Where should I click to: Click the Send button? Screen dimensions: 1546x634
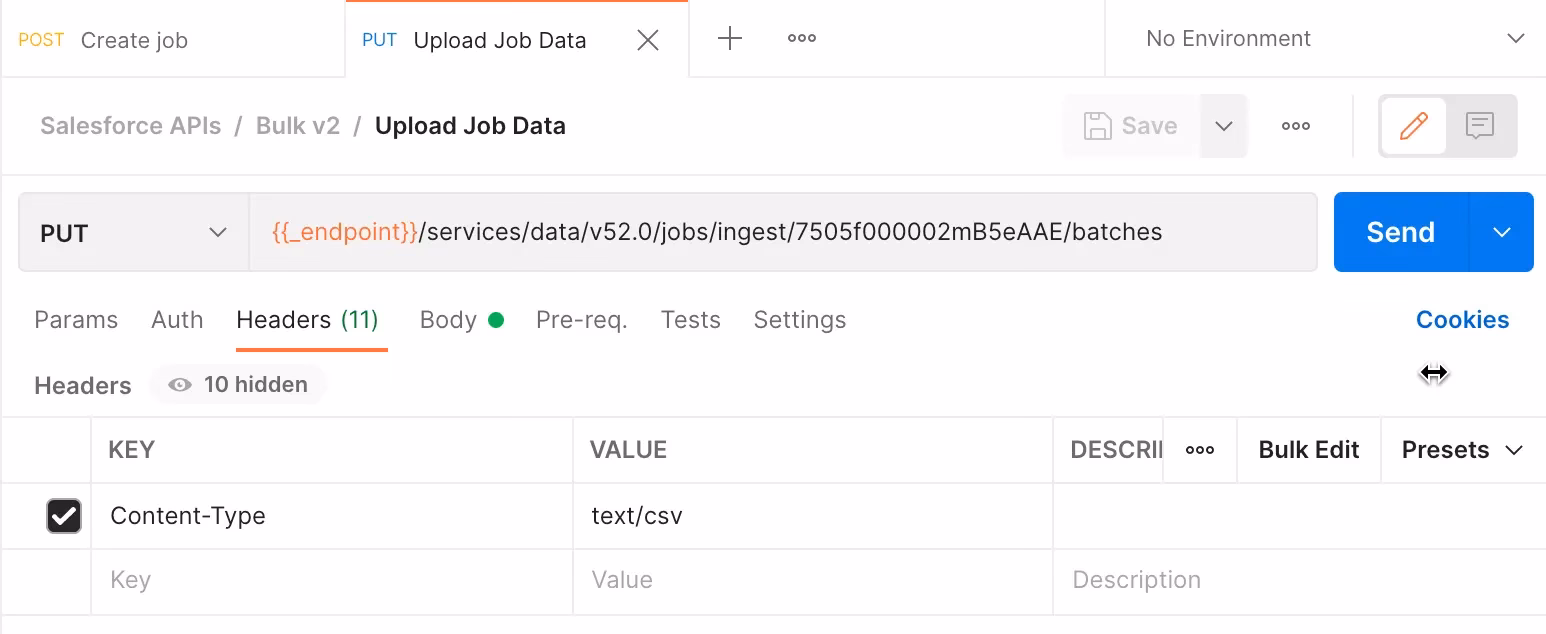[1399, 231]
